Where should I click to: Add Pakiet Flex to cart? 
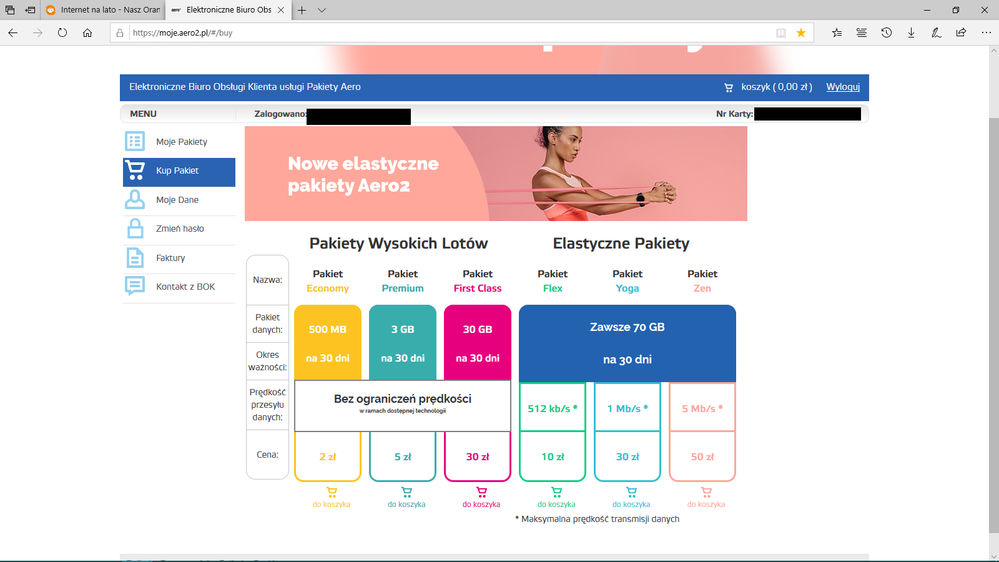click(x=556, y=497)
